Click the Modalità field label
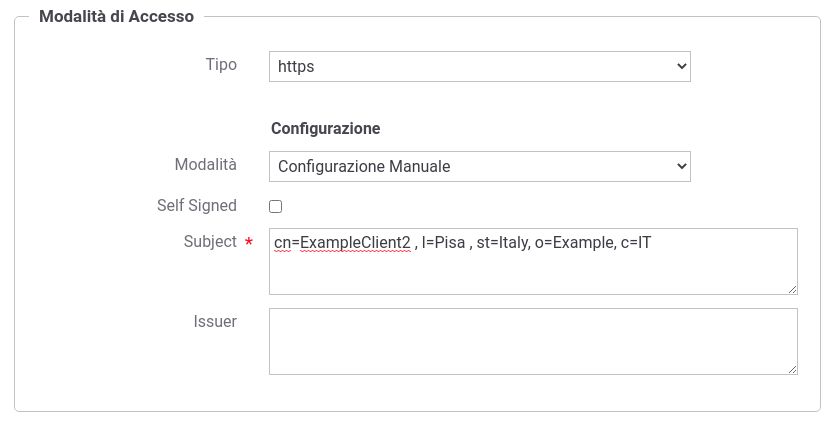Screen dimensions: 833x424 206,164
